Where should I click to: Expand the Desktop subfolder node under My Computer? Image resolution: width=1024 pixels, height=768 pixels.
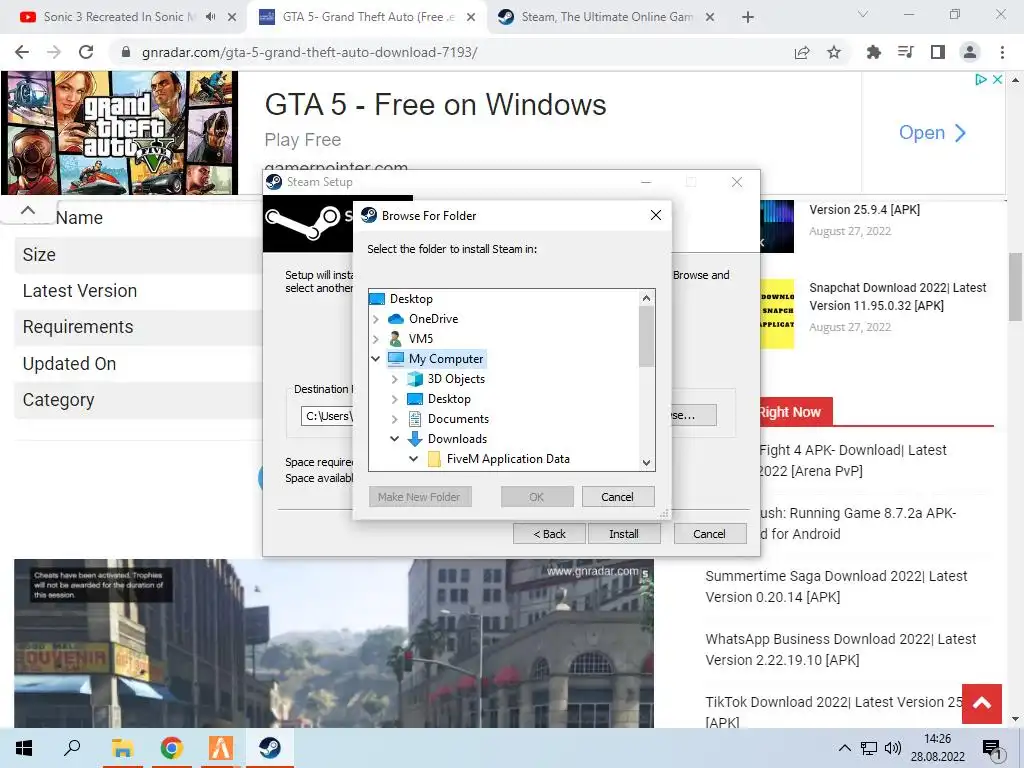[x=394, y=399]
